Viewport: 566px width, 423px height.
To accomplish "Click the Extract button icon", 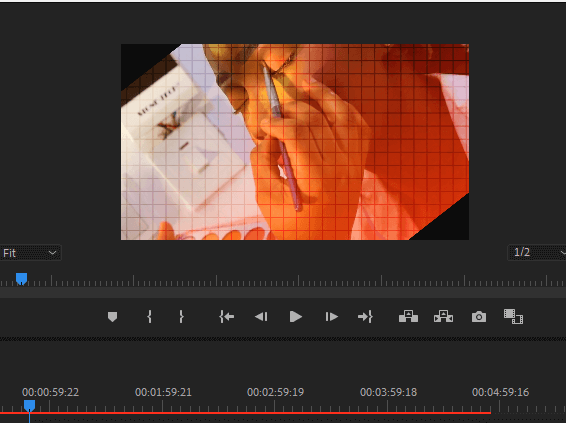I will tap(443, 316).
